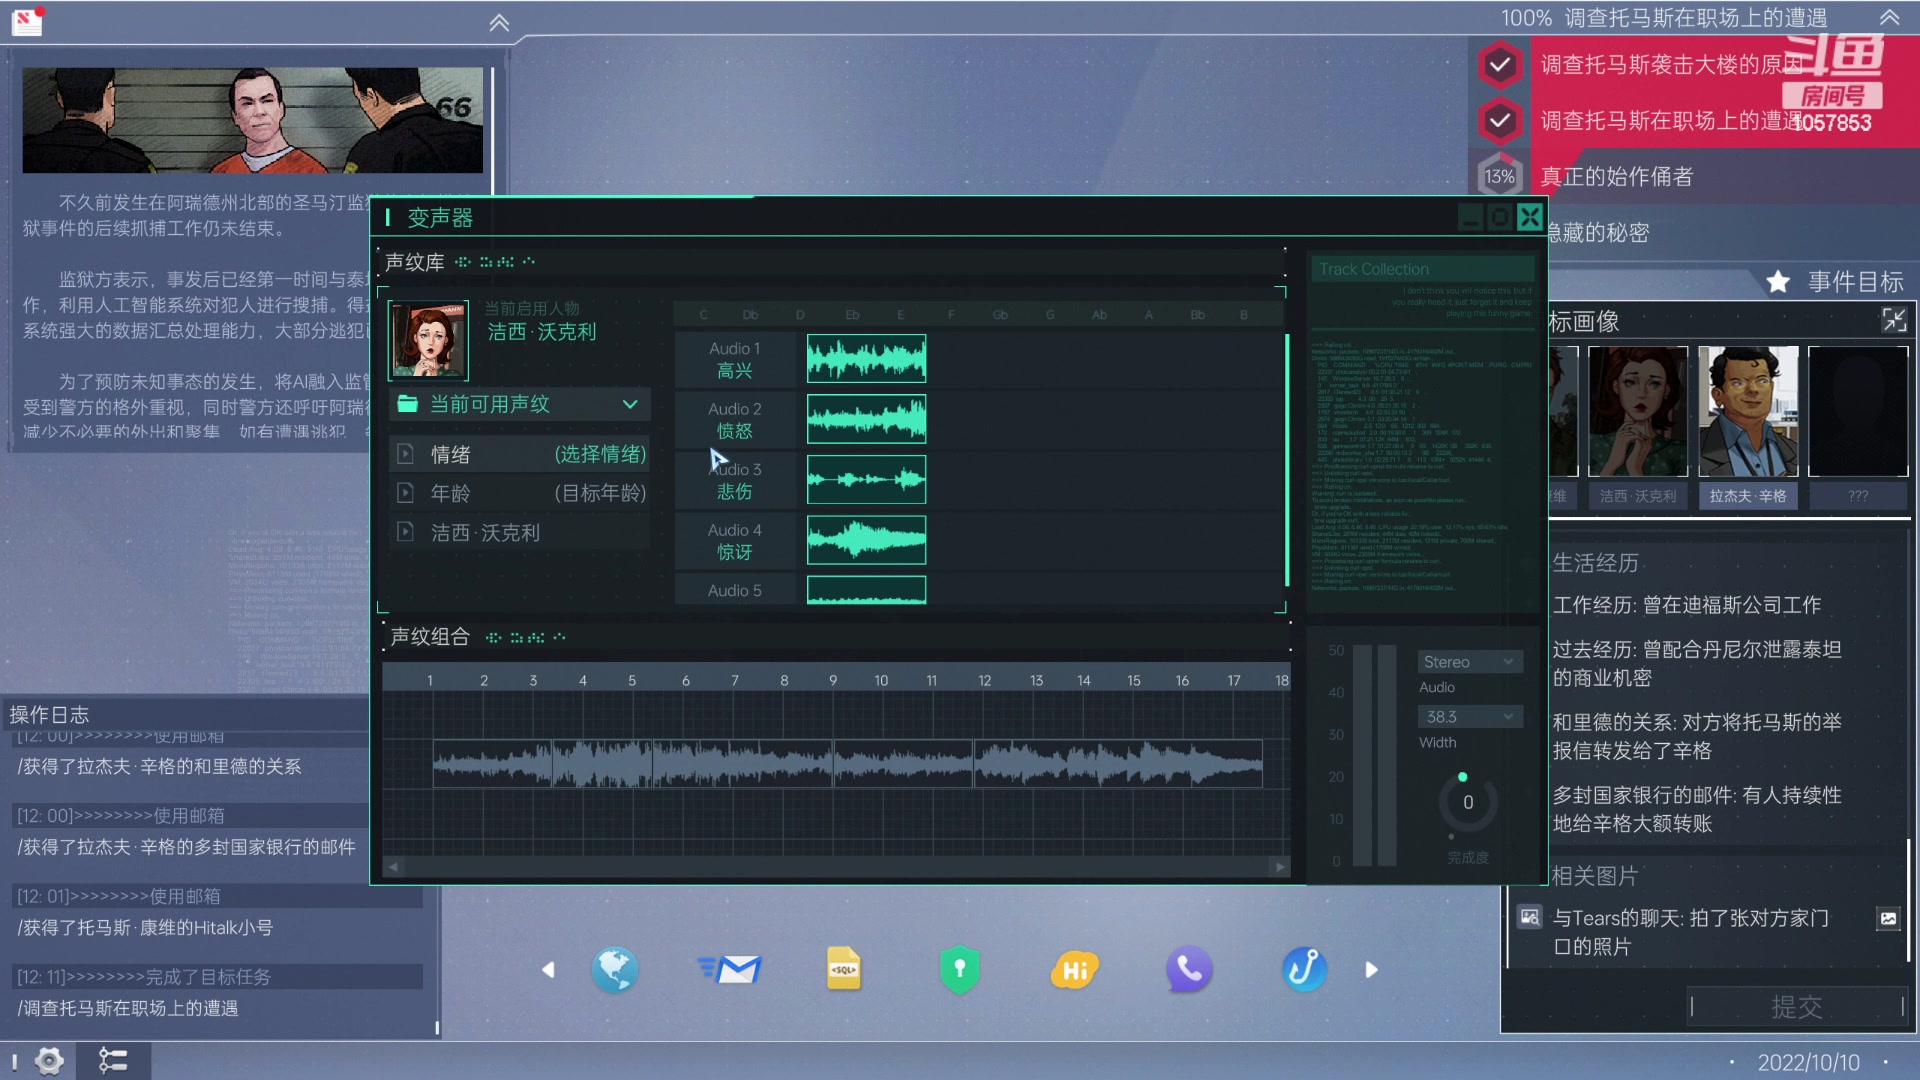The image size is (1920, 1080).
Task: Open log entry 获得了拉杰夫·辛格的多封国家银行的邮件
Action: coord(187,847)
